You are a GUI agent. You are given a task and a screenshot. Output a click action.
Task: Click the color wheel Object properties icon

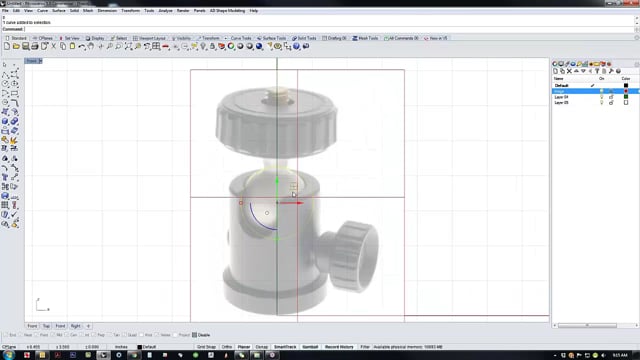[x=231, y=47]
